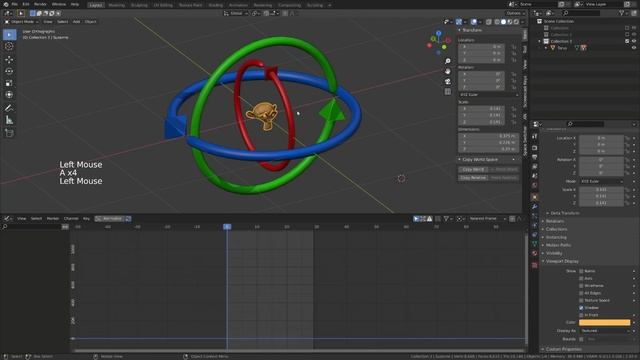Open the Tool properties tab icon
Image resolution: width=640 pixels, height=360 pixels.
[x=535, y=137]
